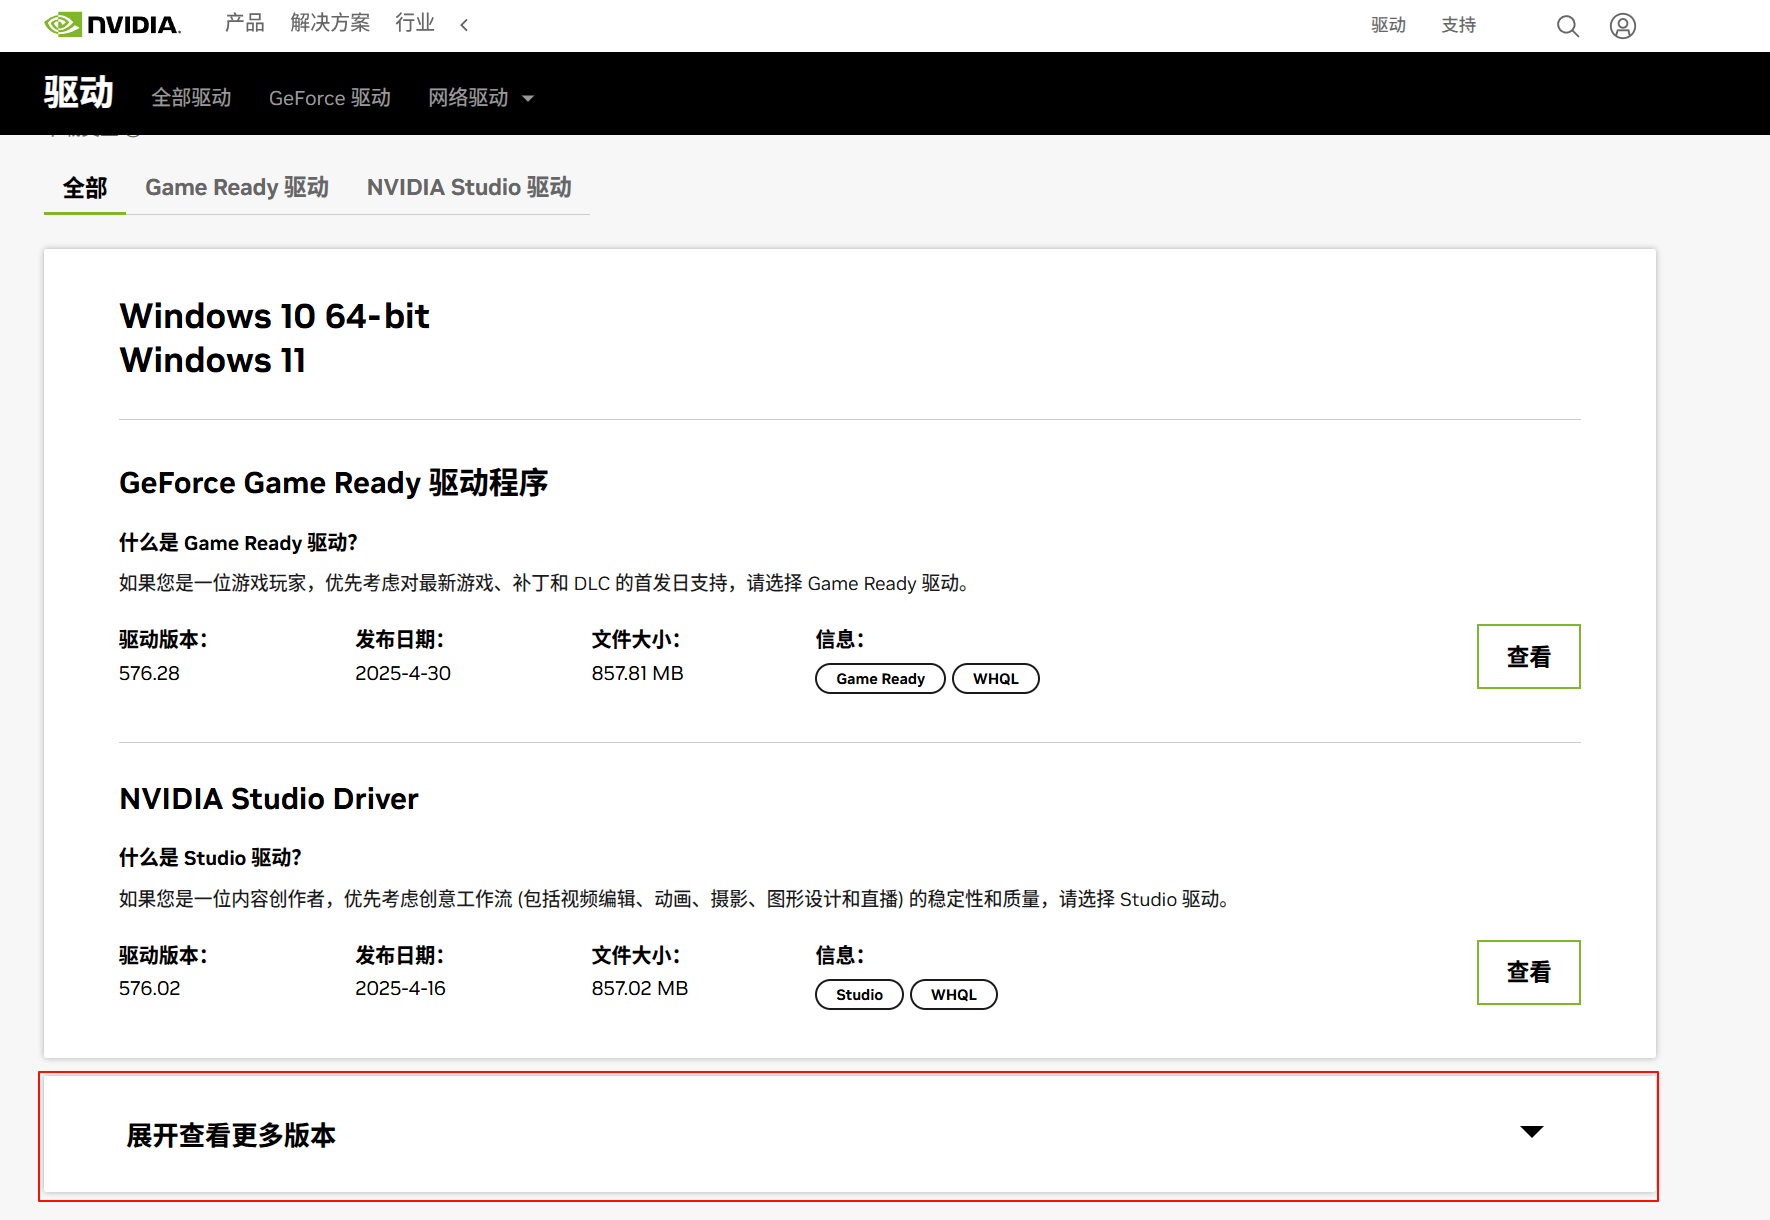Click the NVIDIA logo
1770x1220 pixels.
pyautogui.click(x=112, y=24)
